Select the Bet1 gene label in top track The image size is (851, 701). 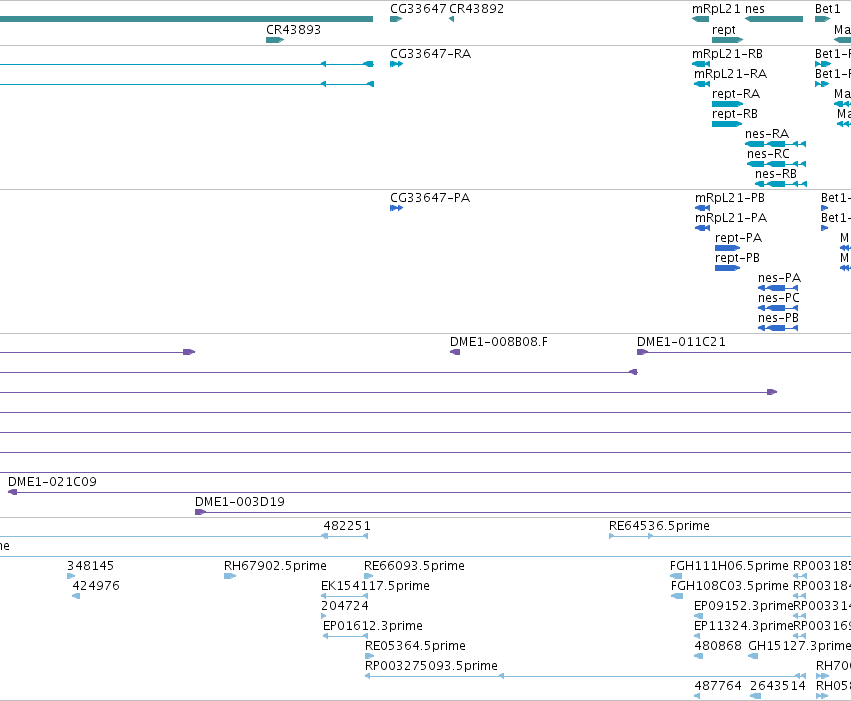tap(828, 9)
